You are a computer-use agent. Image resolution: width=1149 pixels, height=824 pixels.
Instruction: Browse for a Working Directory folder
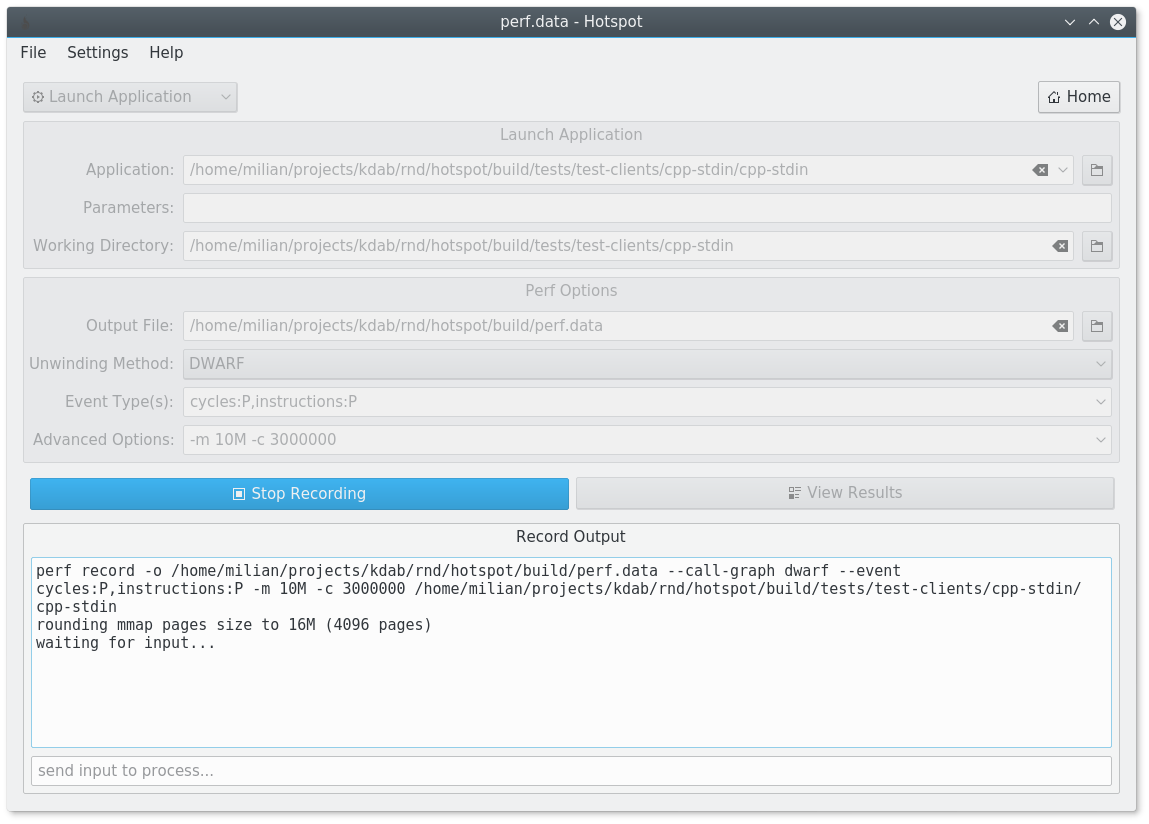point(1096,245)
